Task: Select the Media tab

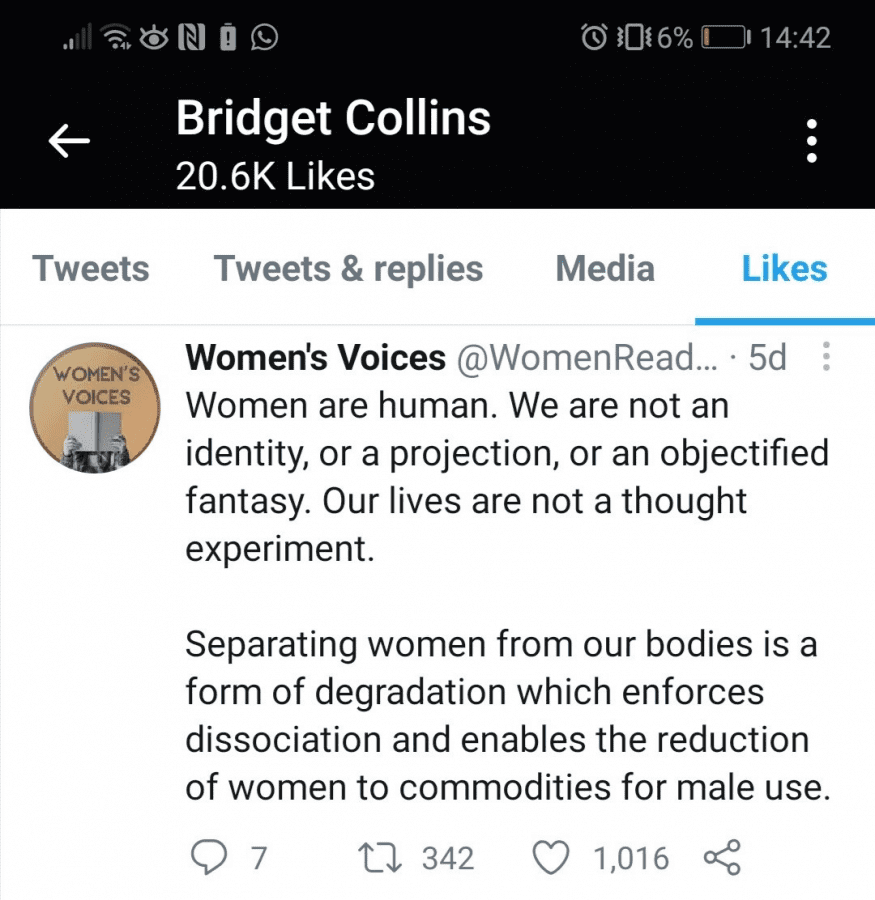Action: [x=605, y=269]
